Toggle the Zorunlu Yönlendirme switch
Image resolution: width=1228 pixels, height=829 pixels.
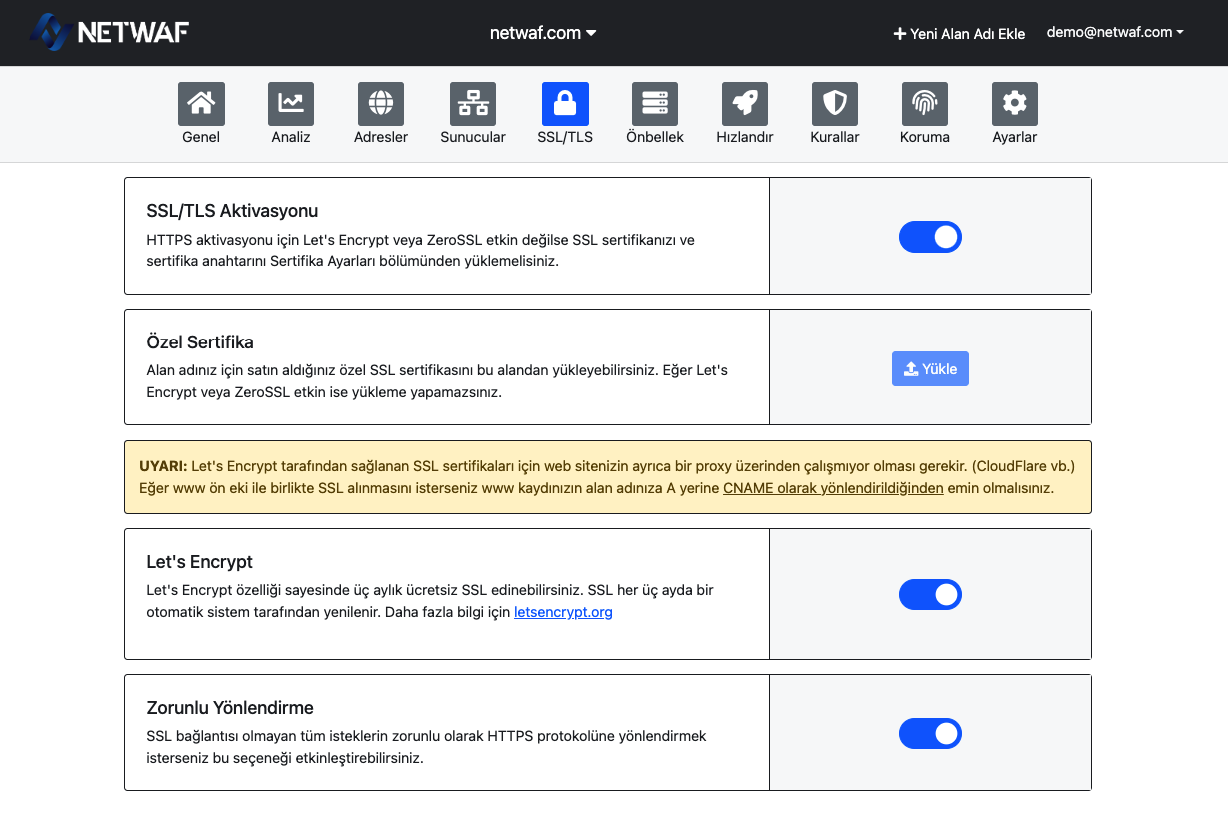tap(930, 733)
